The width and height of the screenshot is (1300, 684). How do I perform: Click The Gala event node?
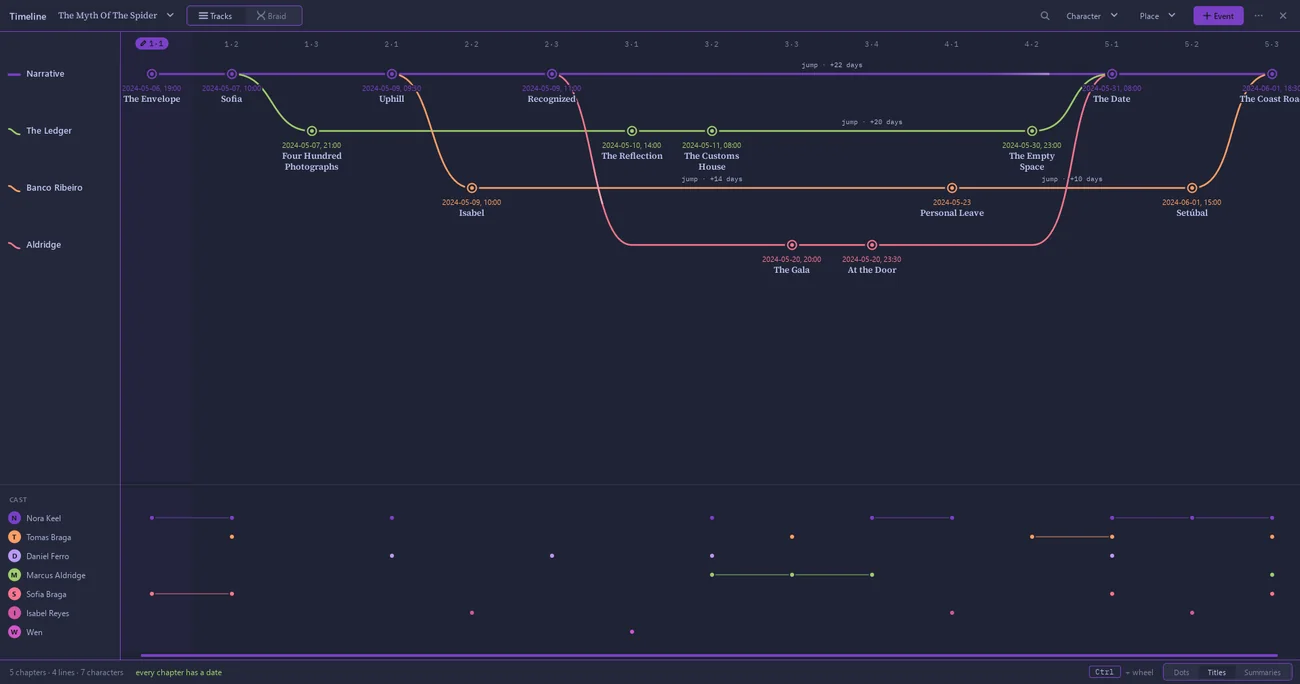coord(792,245)
